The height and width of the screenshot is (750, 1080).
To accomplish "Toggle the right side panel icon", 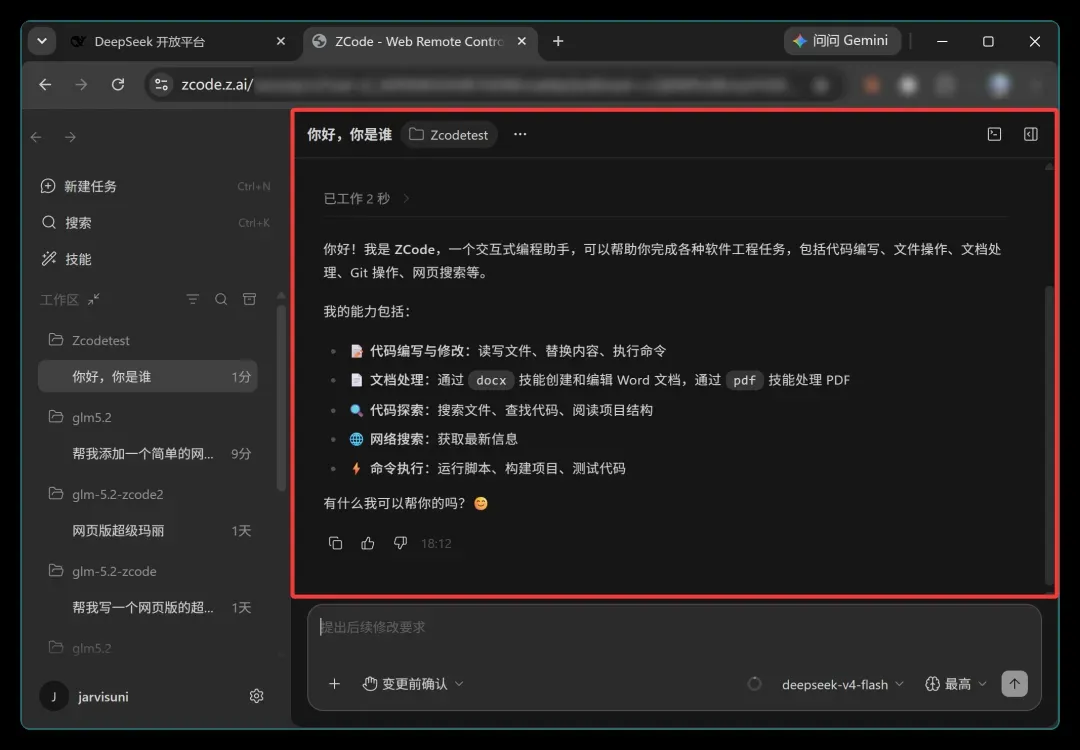I will [1030, 134].
